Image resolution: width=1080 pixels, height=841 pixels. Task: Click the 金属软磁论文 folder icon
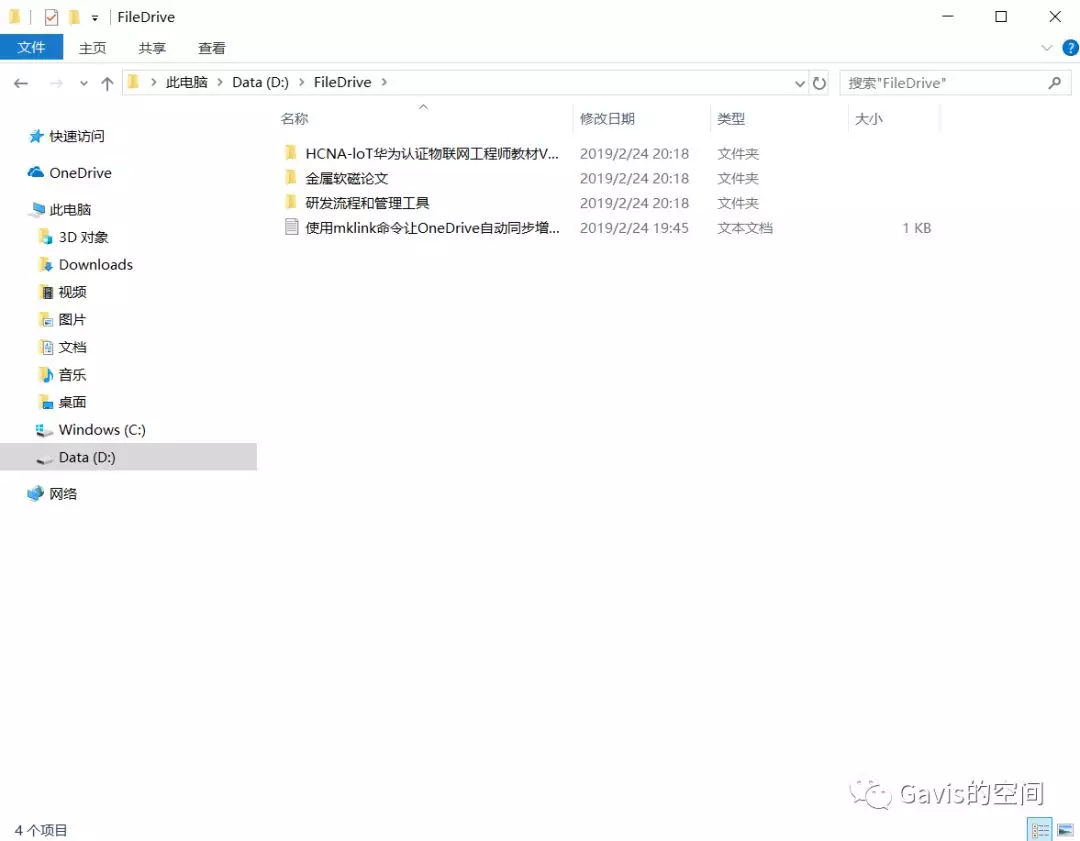click(x=291, y=178)
